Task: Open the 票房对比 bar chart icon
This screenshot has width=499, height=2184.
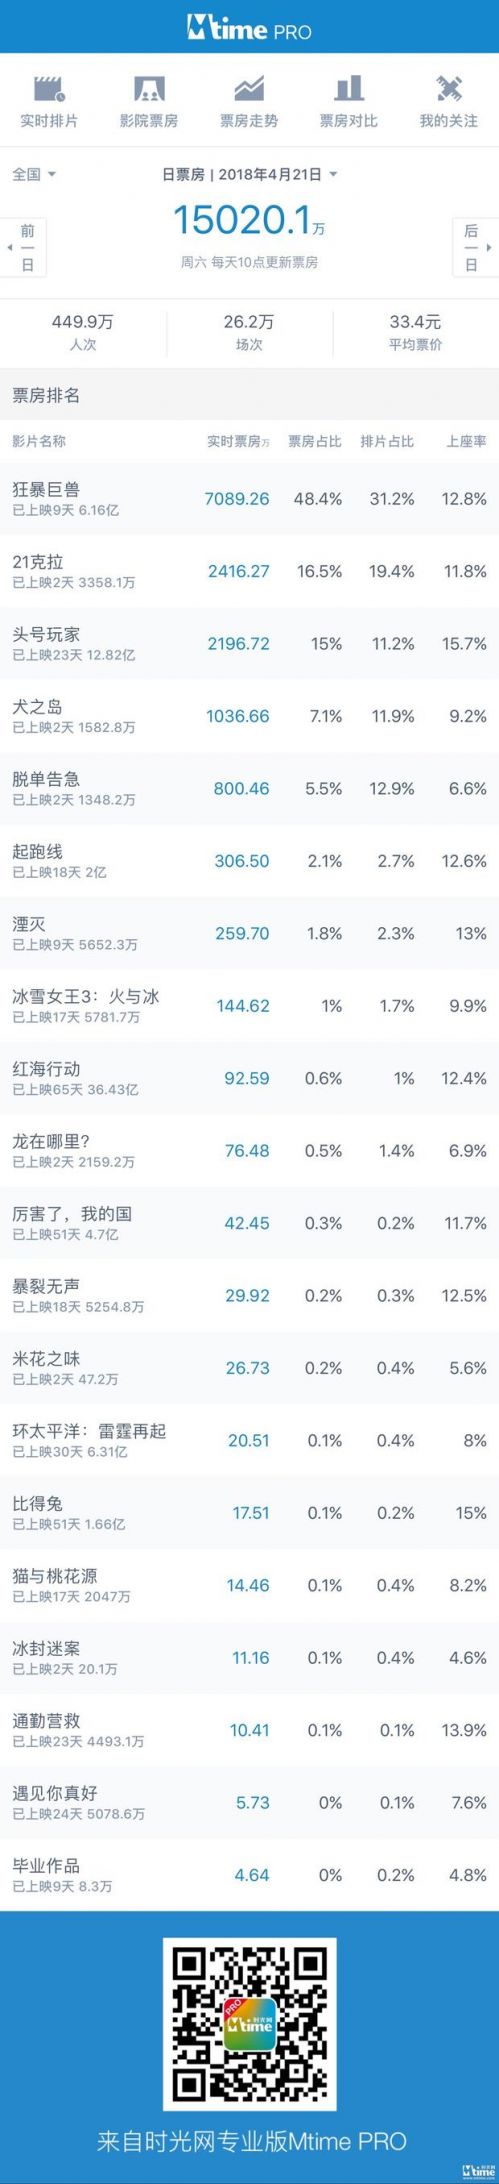Action: pos(349,89)
